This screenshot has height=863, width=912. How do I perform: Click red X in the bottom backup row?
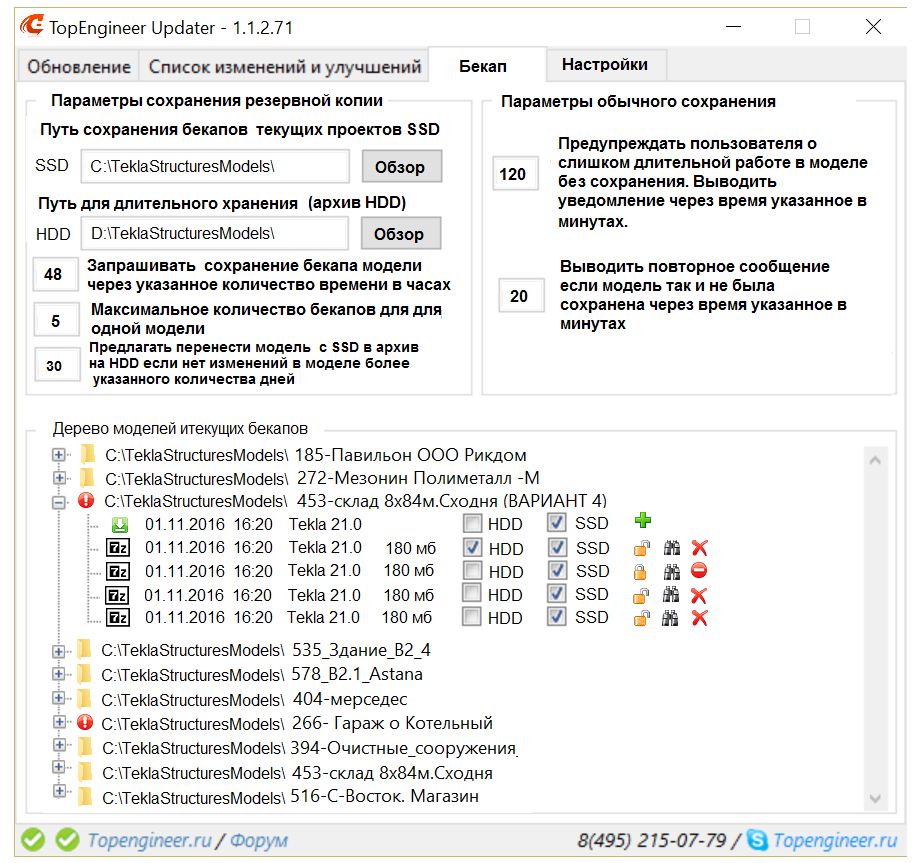point(700,618)
